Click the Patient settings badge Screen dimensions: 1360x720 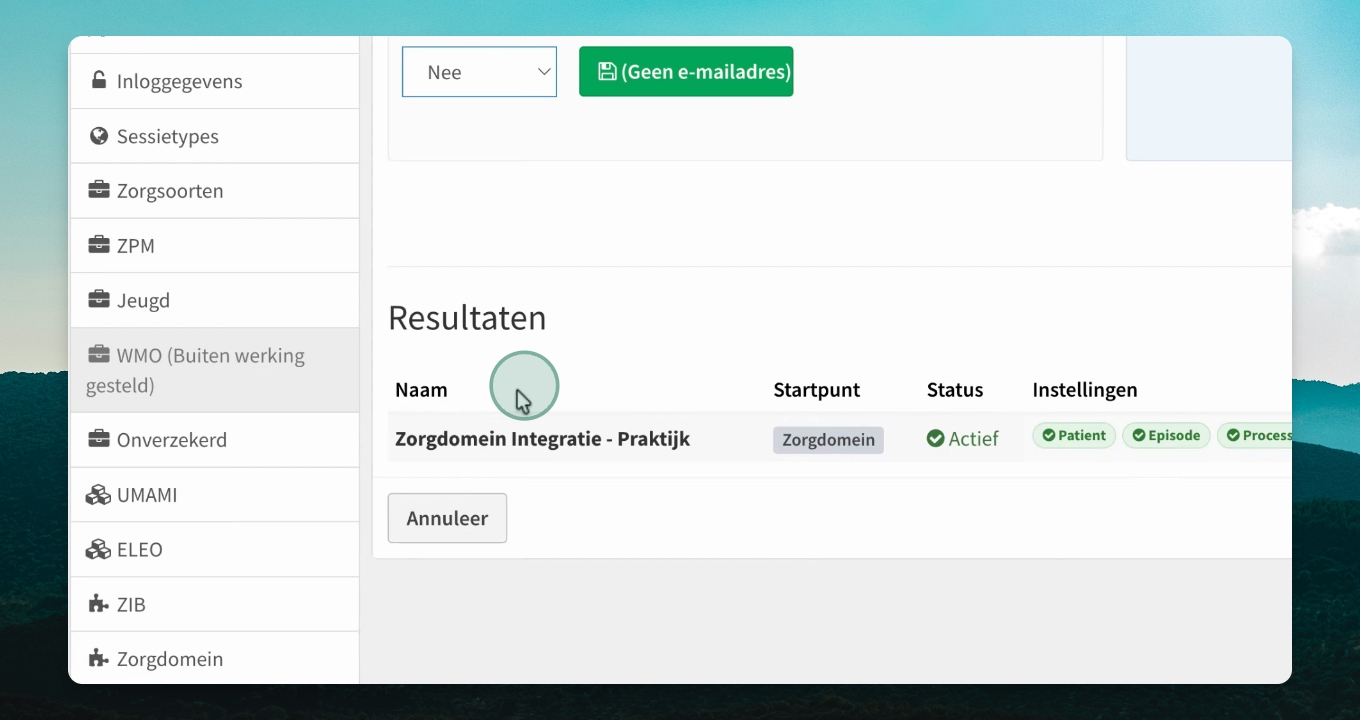[1074, 436]
